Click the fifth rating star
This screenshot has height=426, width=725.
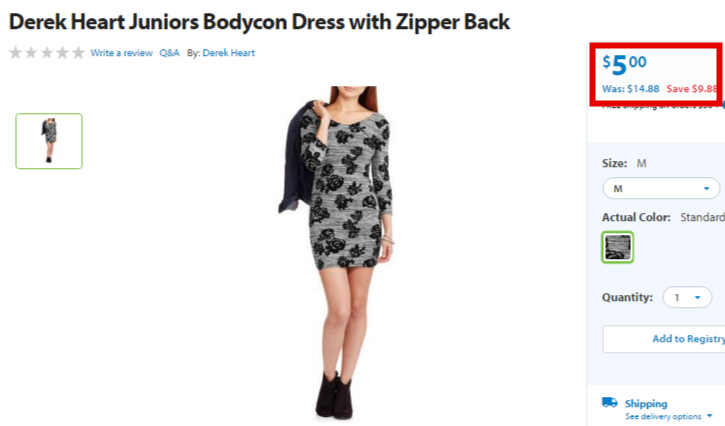[78, 53]
